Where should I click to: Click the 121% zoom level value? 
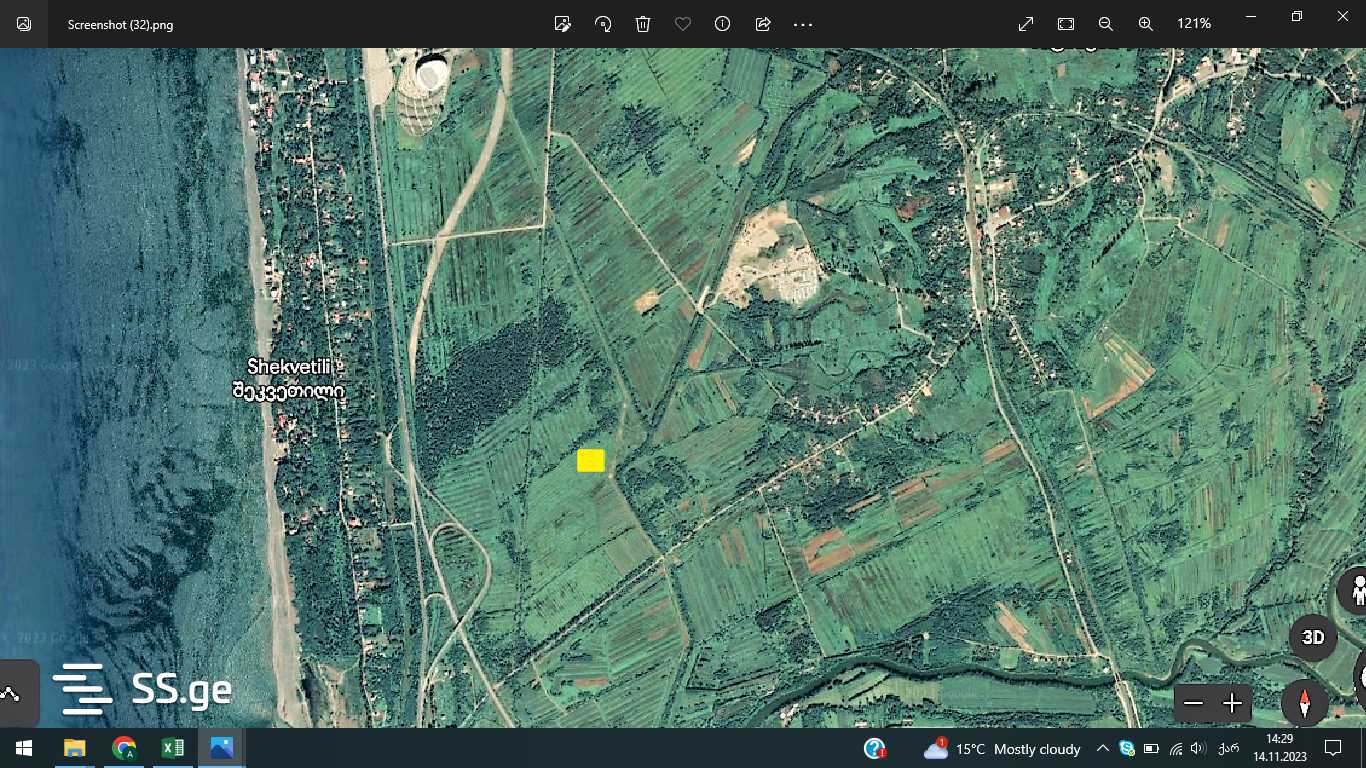(x=1194, y=24)
